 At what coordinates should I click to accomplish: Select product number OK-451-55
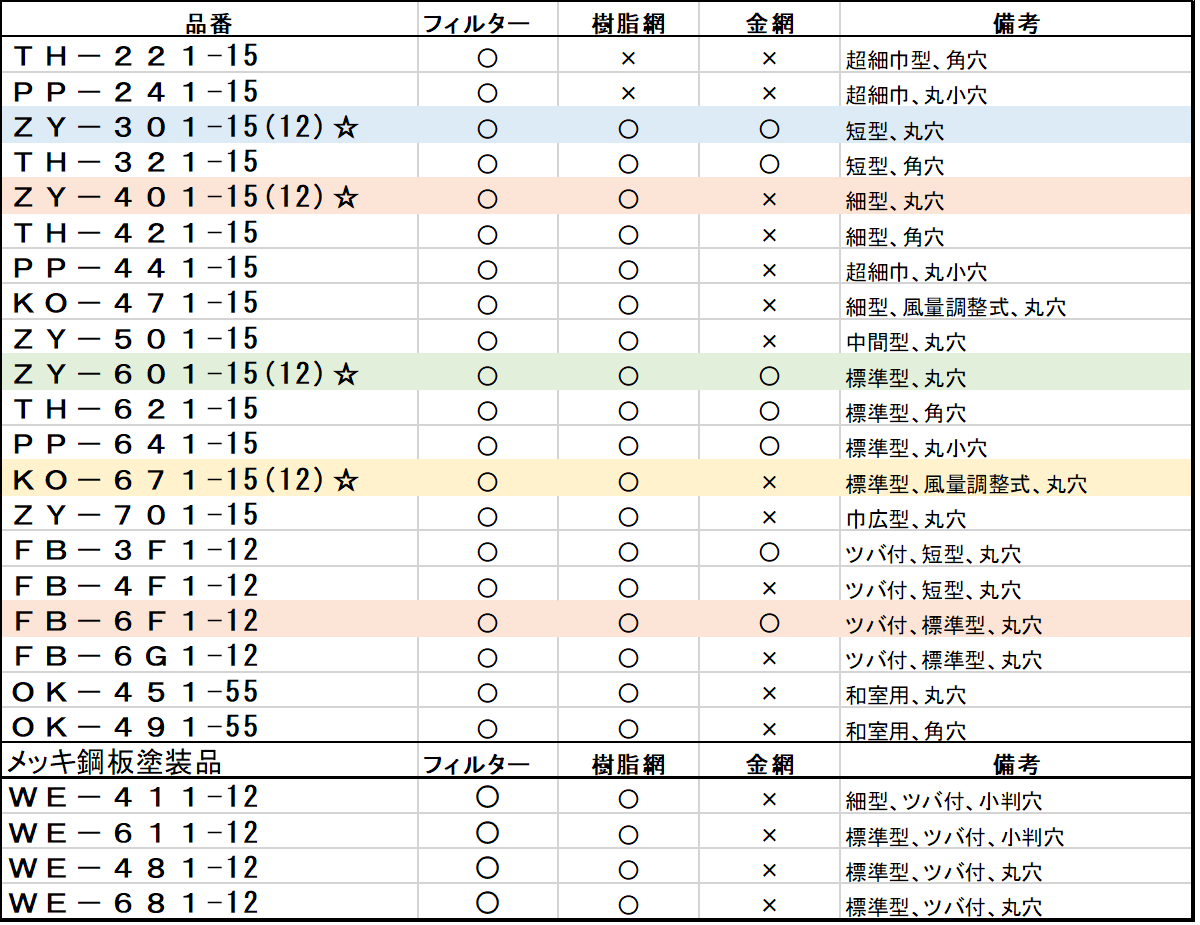[x=136, y=691]
